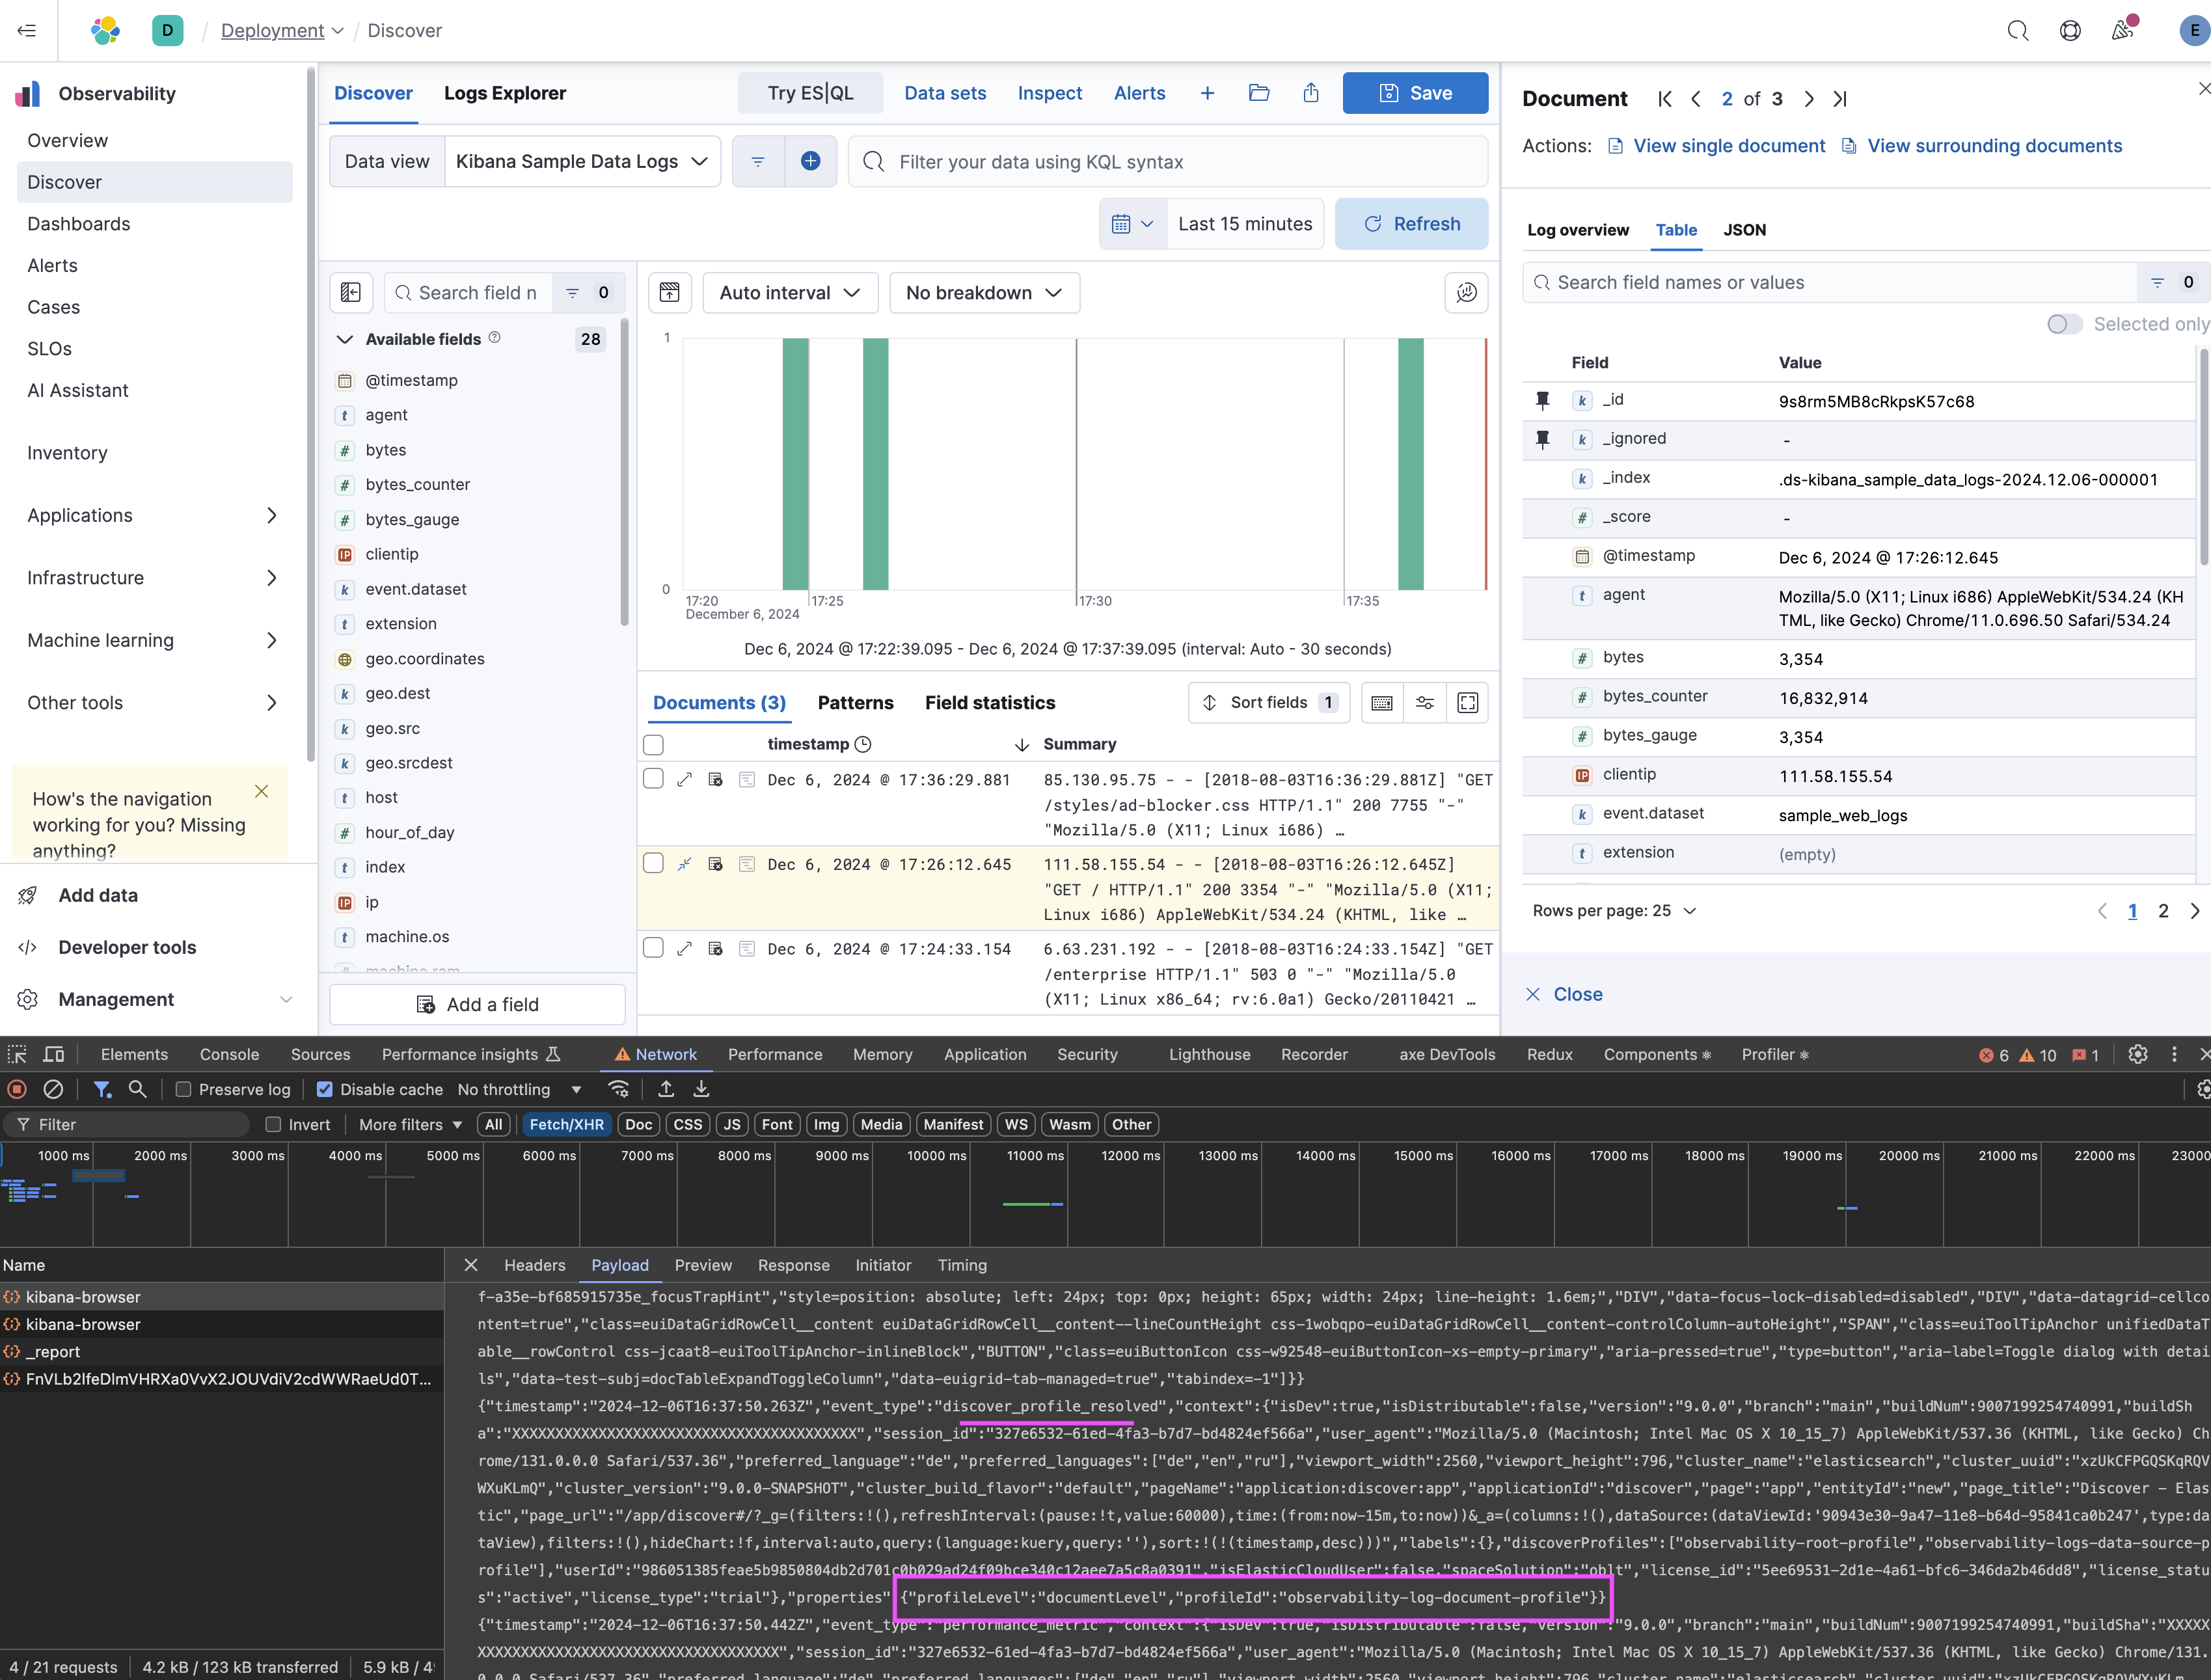Open DevTools settings gear icon

pos(2138,1054)
